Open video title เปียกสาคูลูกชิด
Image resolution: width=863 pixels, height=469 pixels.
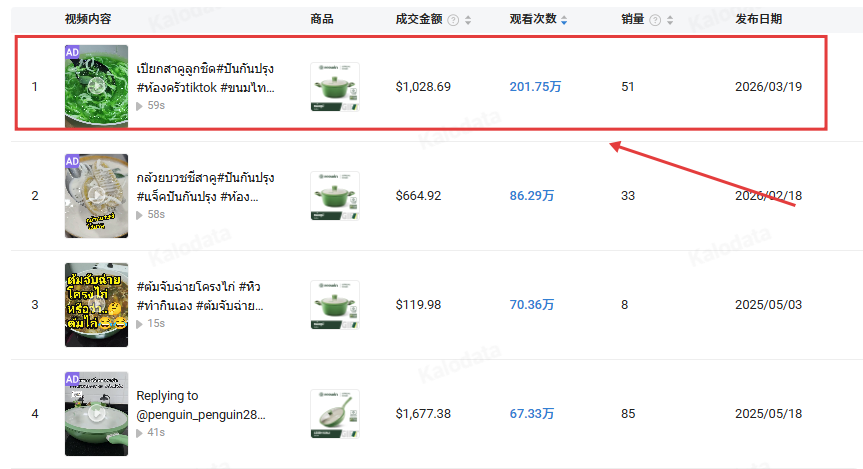point(205,78)
